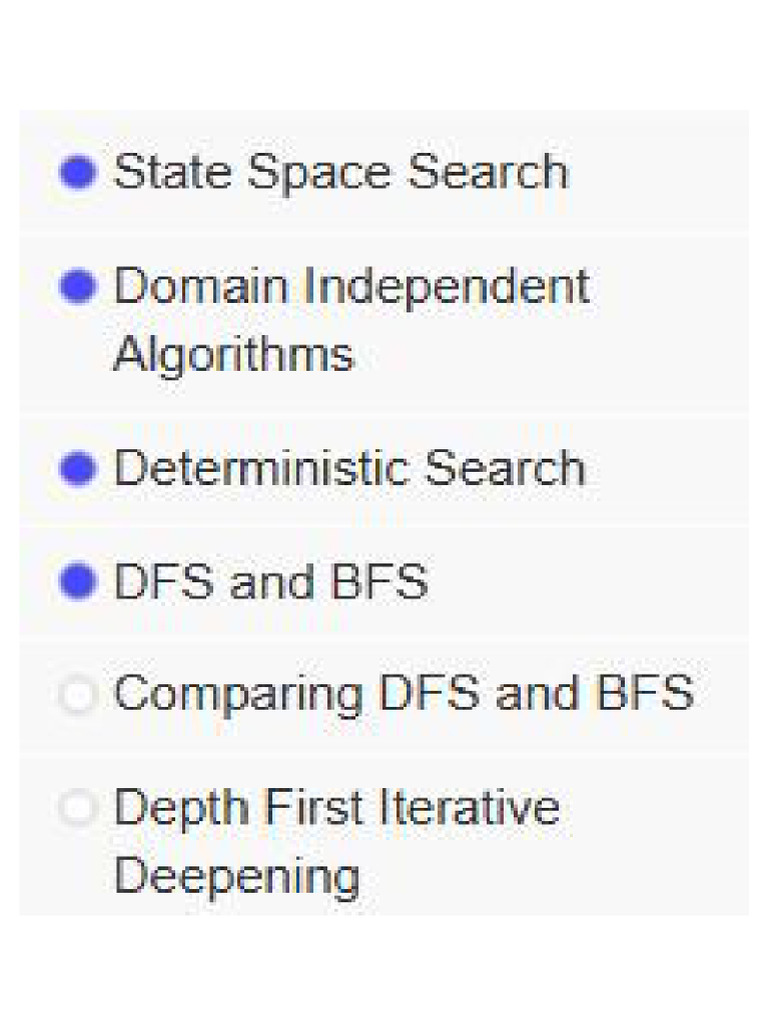The height and width of the screenshot is (1024, 768).
Task: Click the word 'Algorithms' on the wrapped line
Action: (233, 355)
